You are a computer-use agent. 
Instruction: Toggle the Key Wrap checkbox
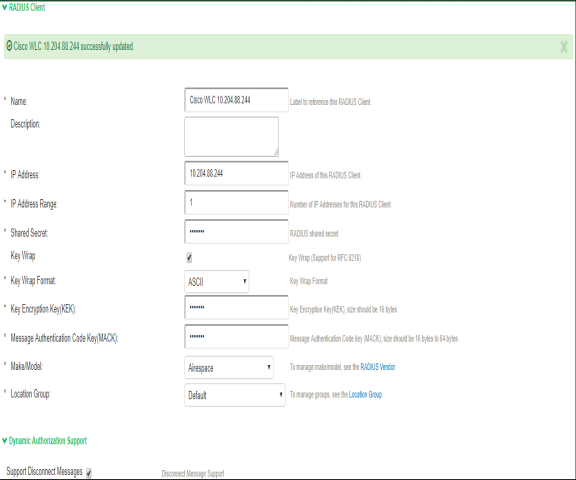pyautogui.click(x=189, y=257)
